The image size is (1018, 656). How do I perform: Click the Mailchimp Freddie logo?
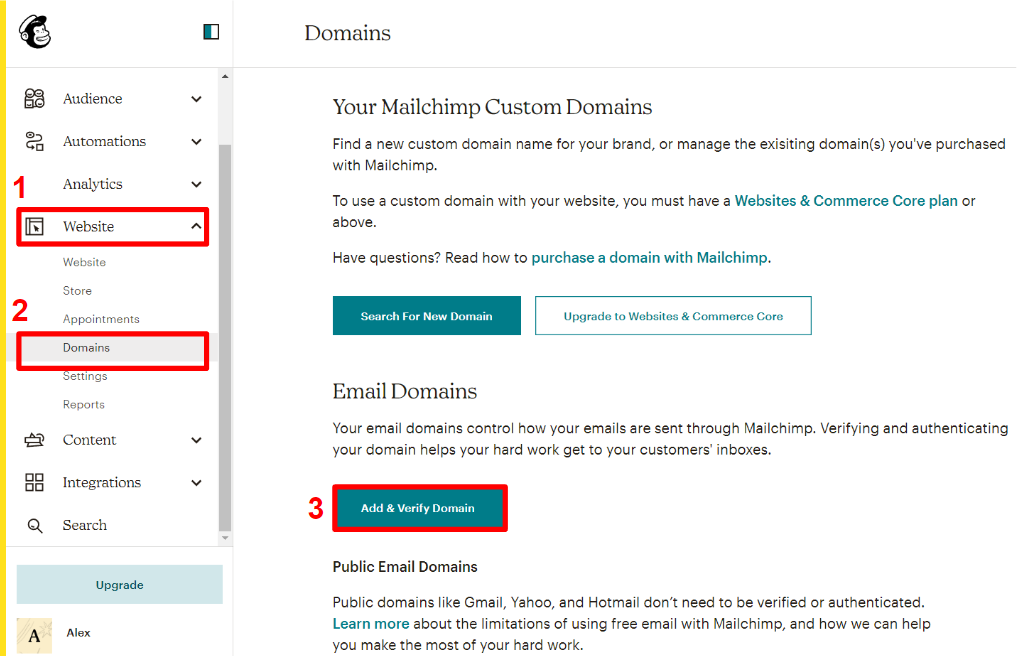(x=35, y=32)
